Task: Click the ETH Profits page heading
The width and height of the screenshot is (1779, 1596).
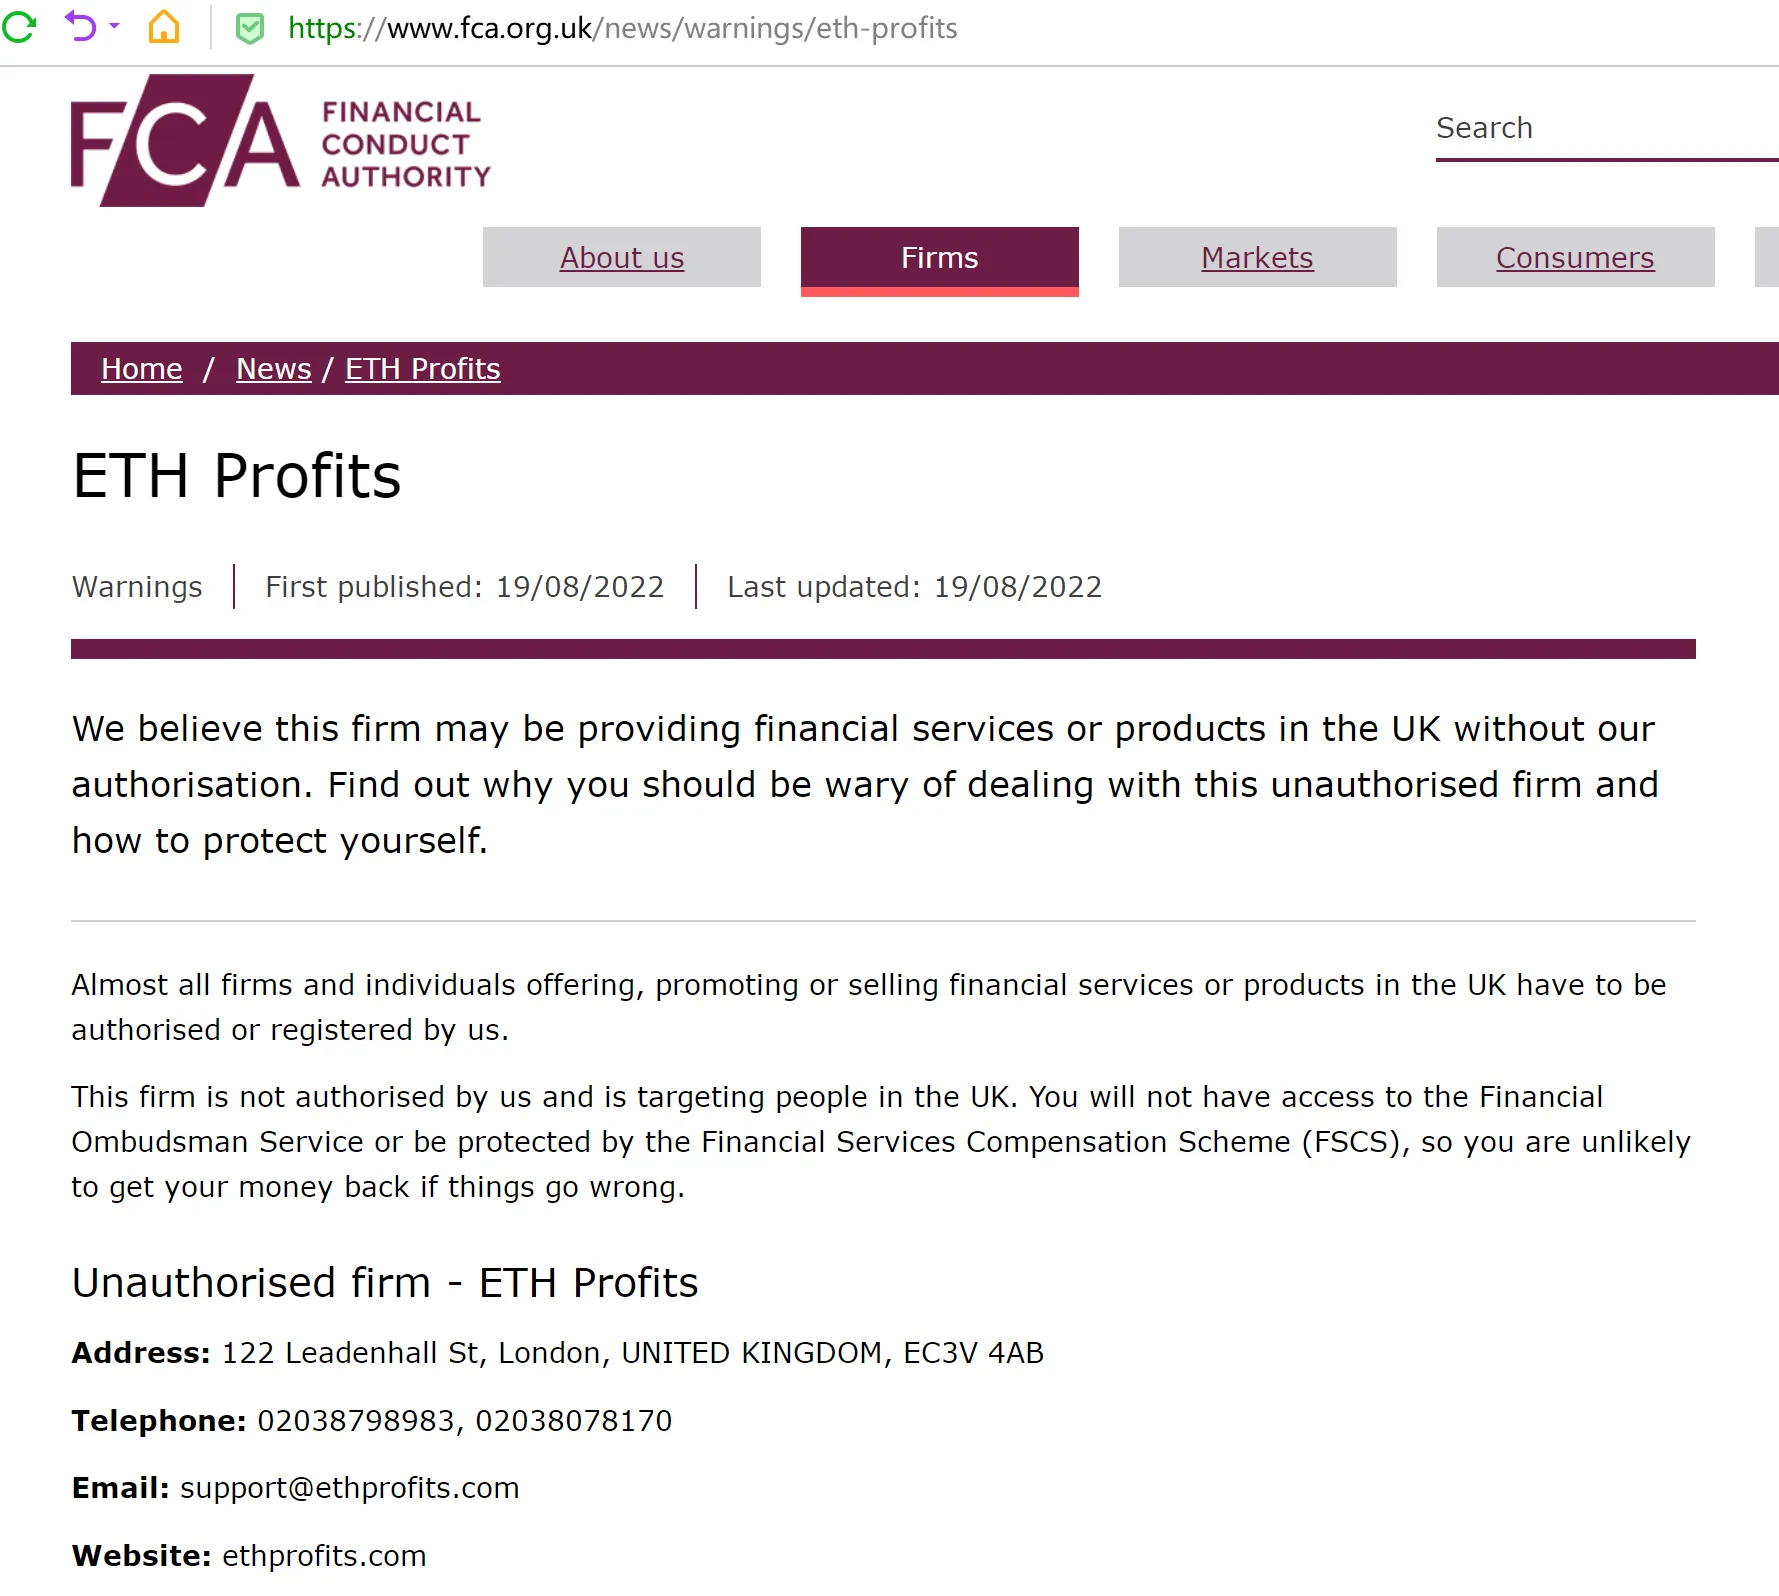Action: [x=237, y=475]
